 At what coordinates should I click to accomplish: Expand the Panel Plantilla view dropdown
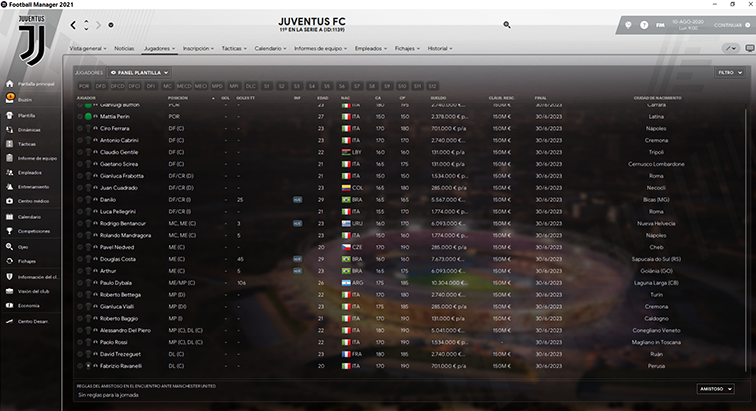(139, 72)
